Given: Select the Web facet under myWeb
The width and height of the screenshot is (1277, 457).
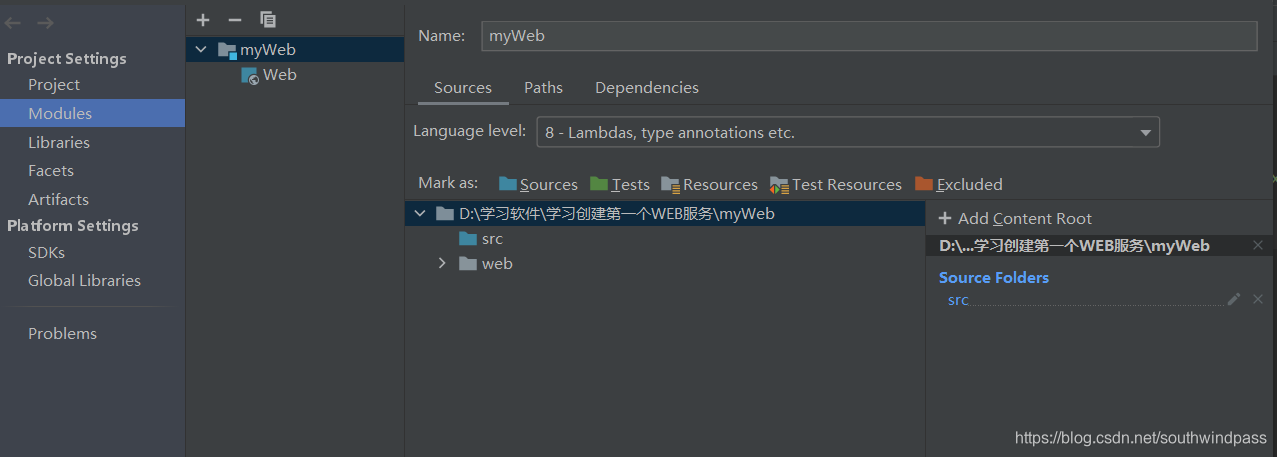Looking at the screenshot, I should click(x=269, y=75).
